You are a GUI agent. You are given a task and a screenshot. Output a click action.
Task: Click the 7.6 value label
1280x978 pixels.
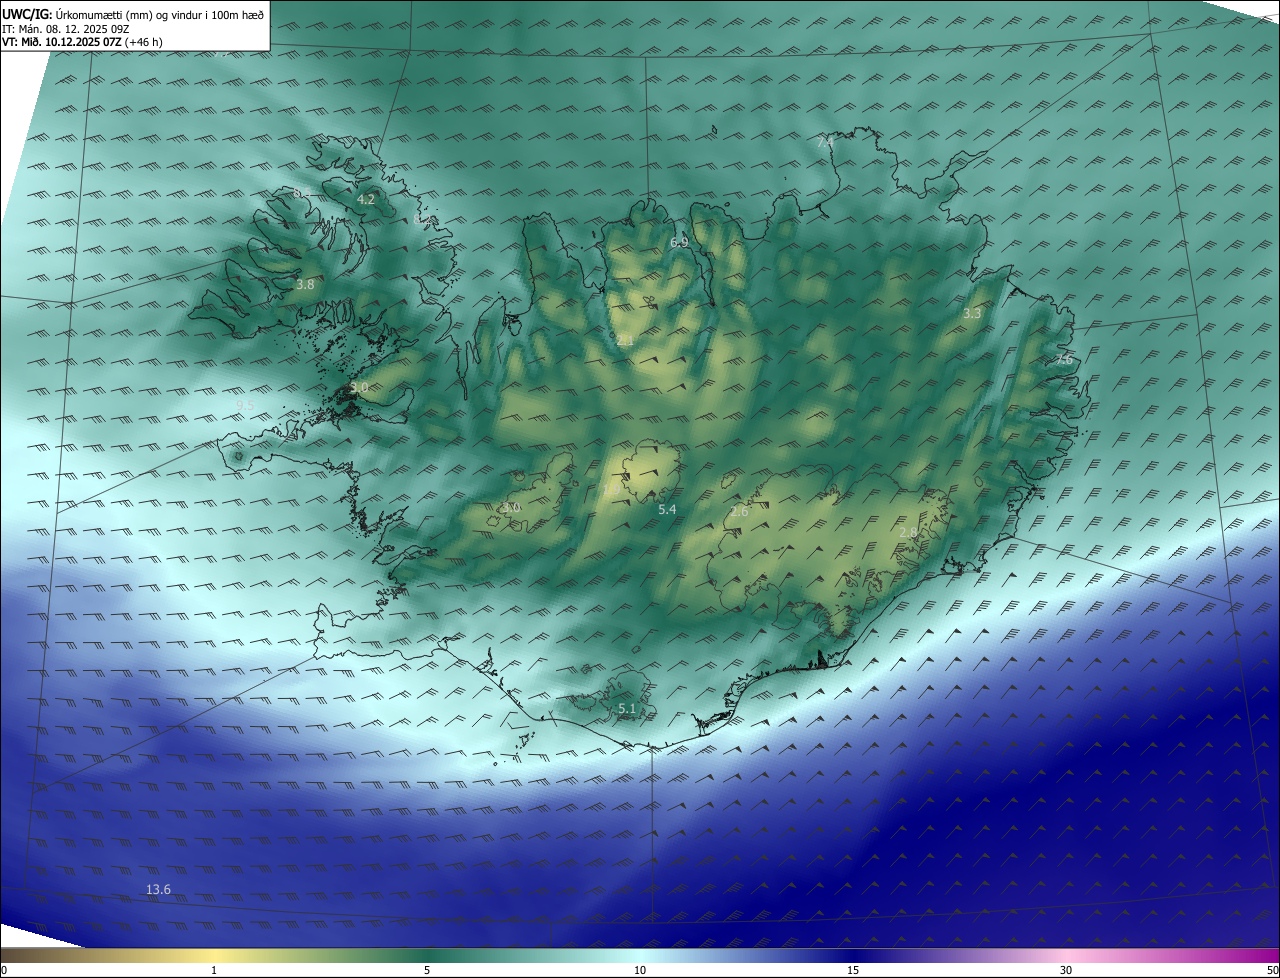tap(1064, 359)
